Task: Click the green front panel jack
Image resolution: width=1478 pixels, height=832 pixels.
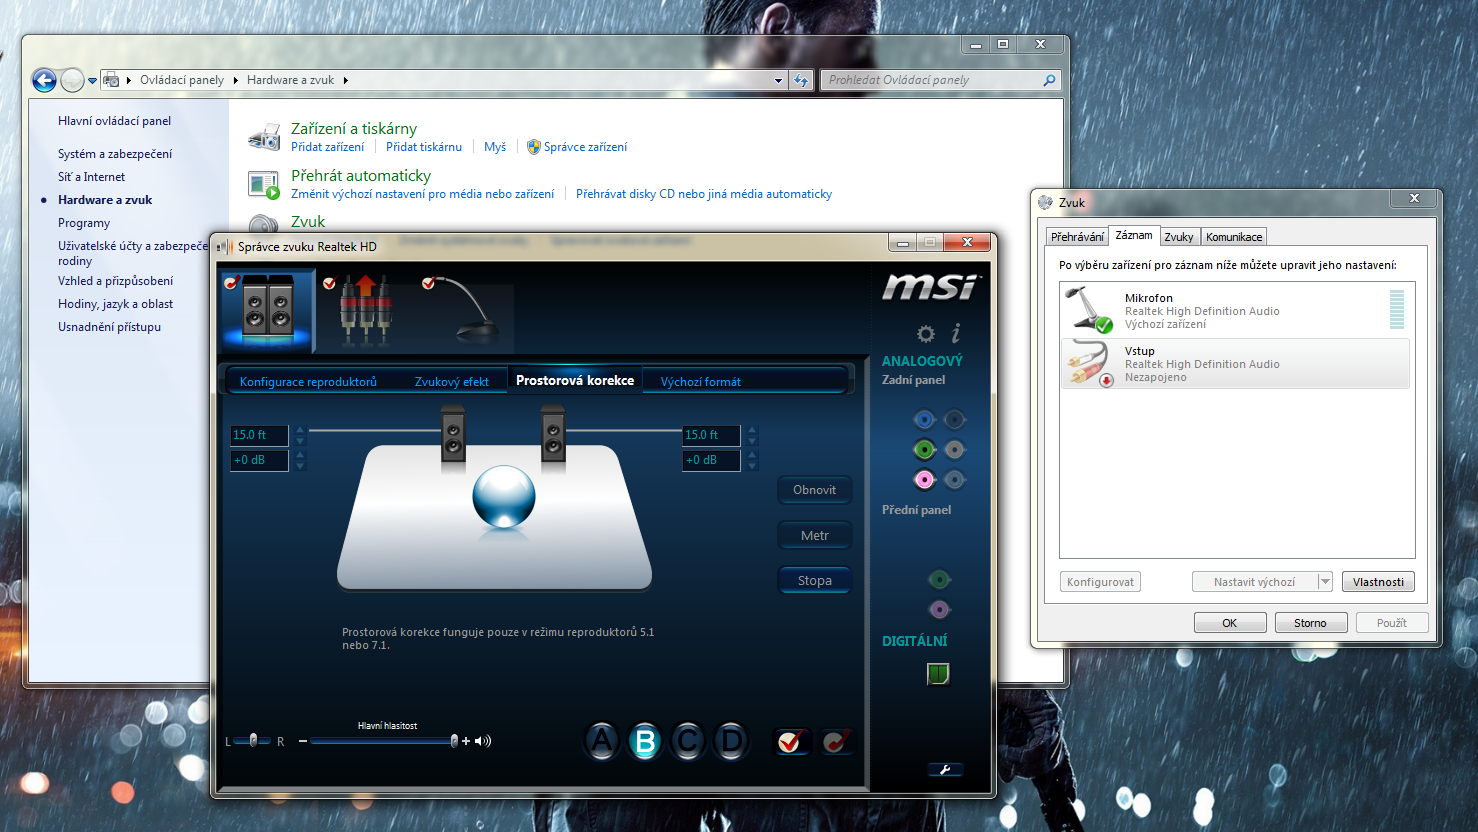Action: (x=939, y=579)
